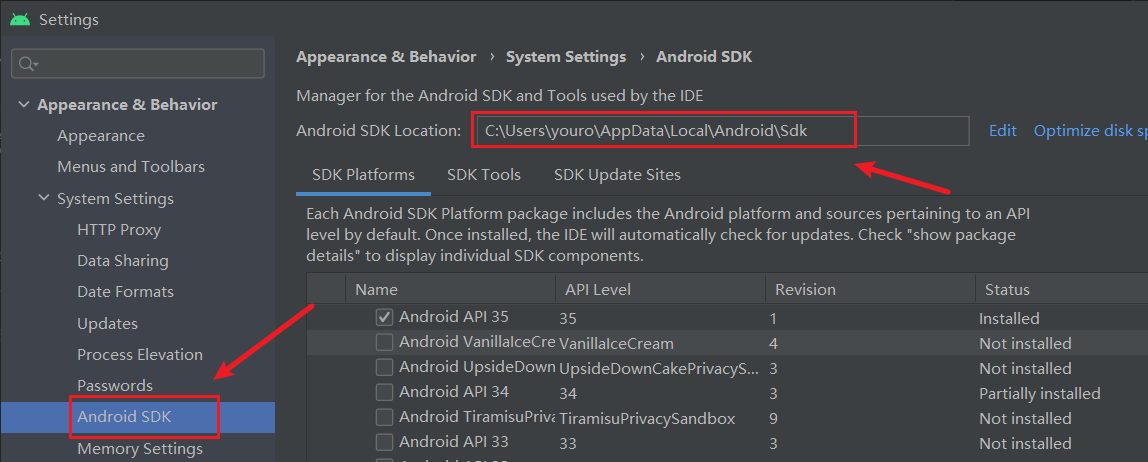This screenshot has height=462, width=1148.
Task: Check the Android VanillaIceCream checkbox
Action: (384, 342)
